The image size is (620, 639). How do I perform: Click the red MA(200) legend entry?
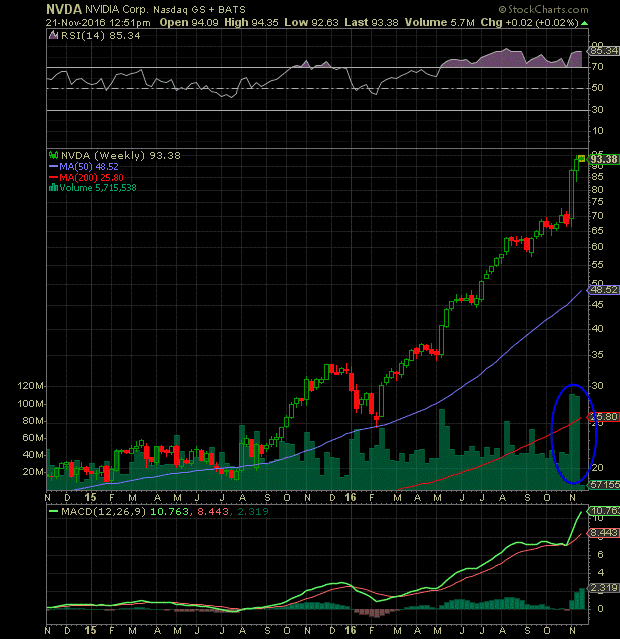pyautogui.click(x=91, y=176)
